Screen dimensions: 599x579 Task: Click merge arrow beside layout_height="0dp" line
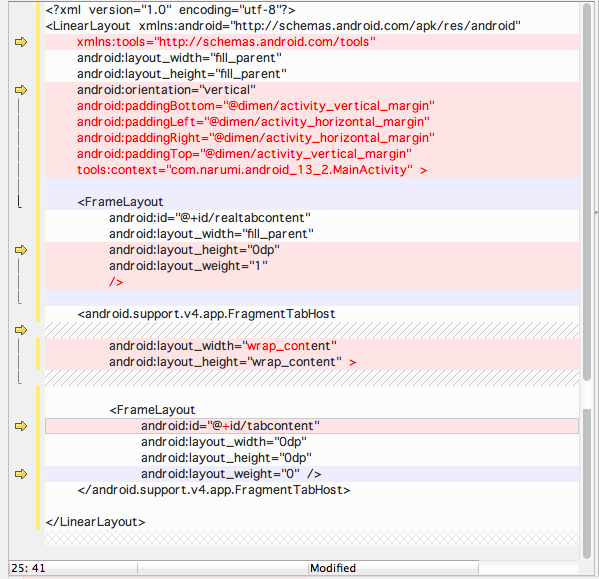coord(21,250)
